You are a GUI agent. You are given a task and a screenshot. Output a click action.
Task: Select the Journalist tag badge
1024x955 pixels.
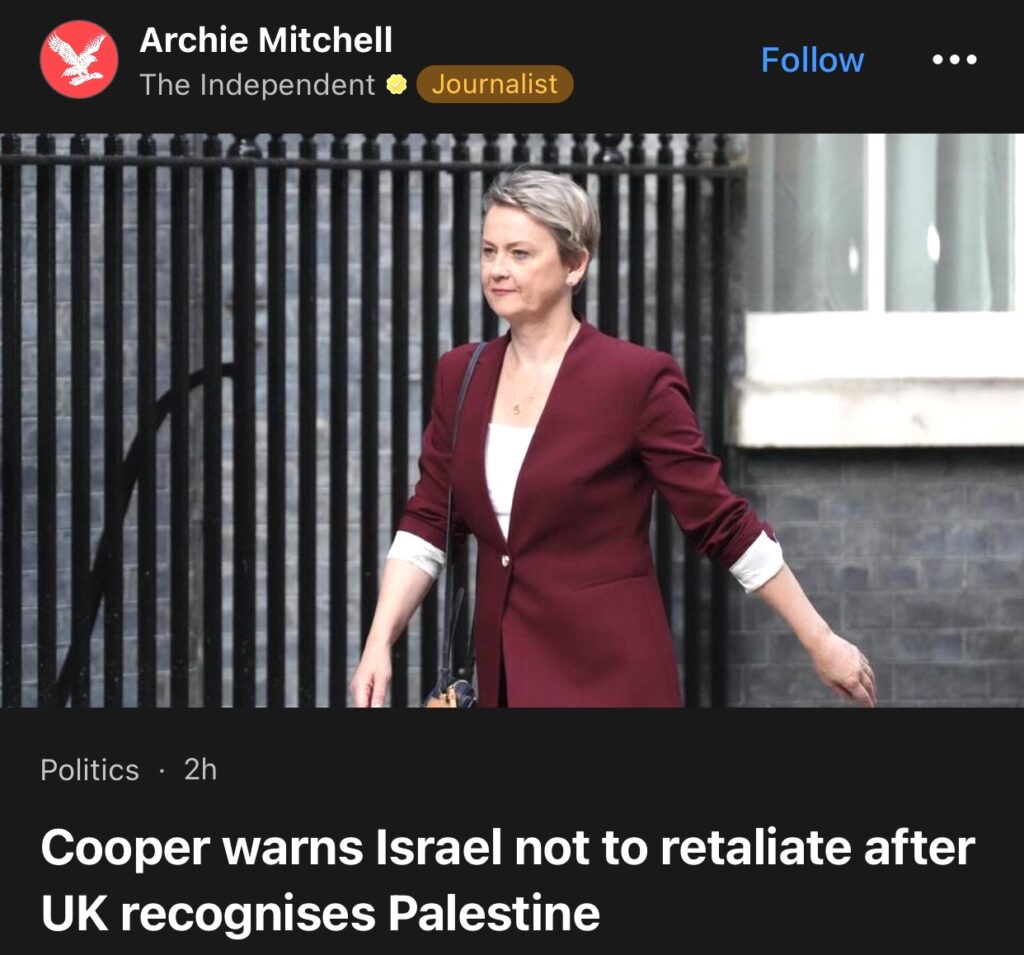(x=494, y=84)
